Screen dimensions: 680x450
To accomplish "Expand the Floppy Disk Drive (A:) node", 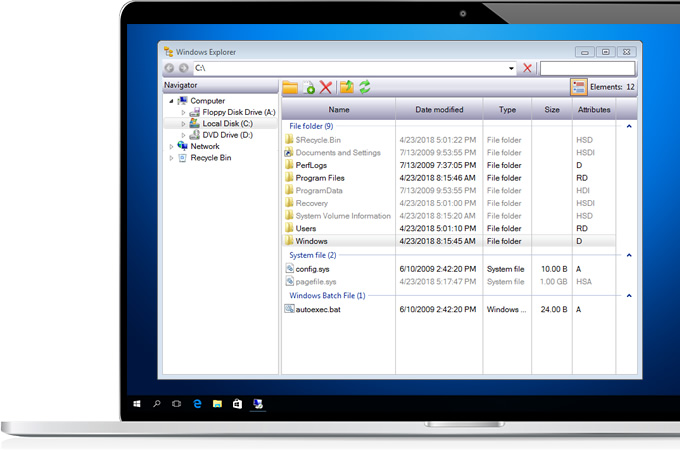I will [x=183, y=112].
